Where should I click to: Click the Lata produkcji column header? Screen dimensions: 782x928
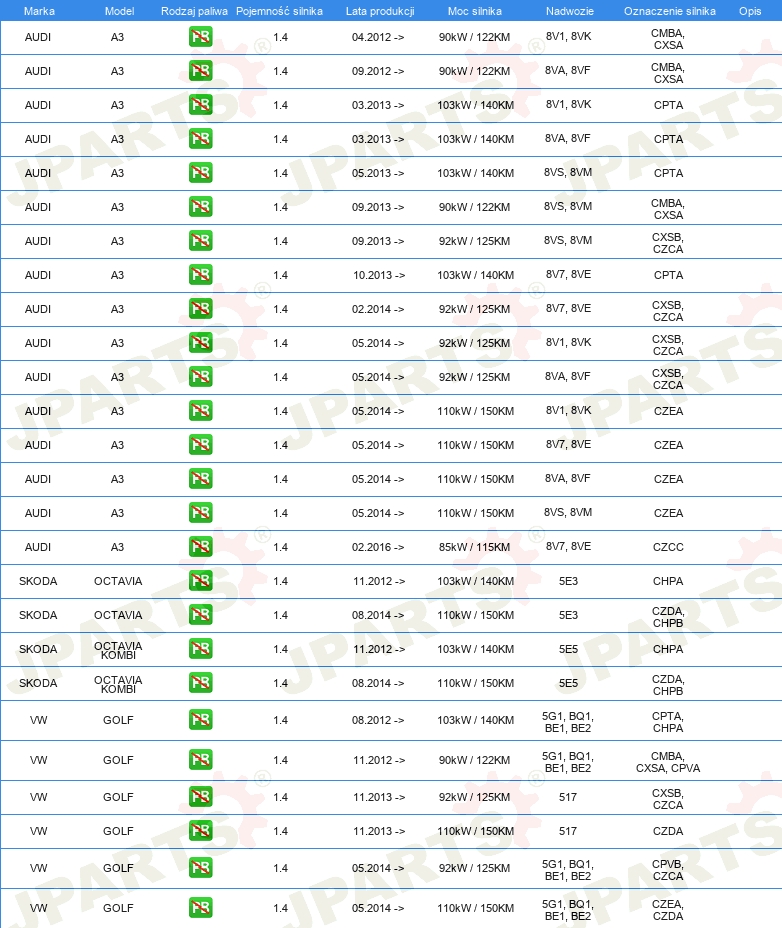380,11
